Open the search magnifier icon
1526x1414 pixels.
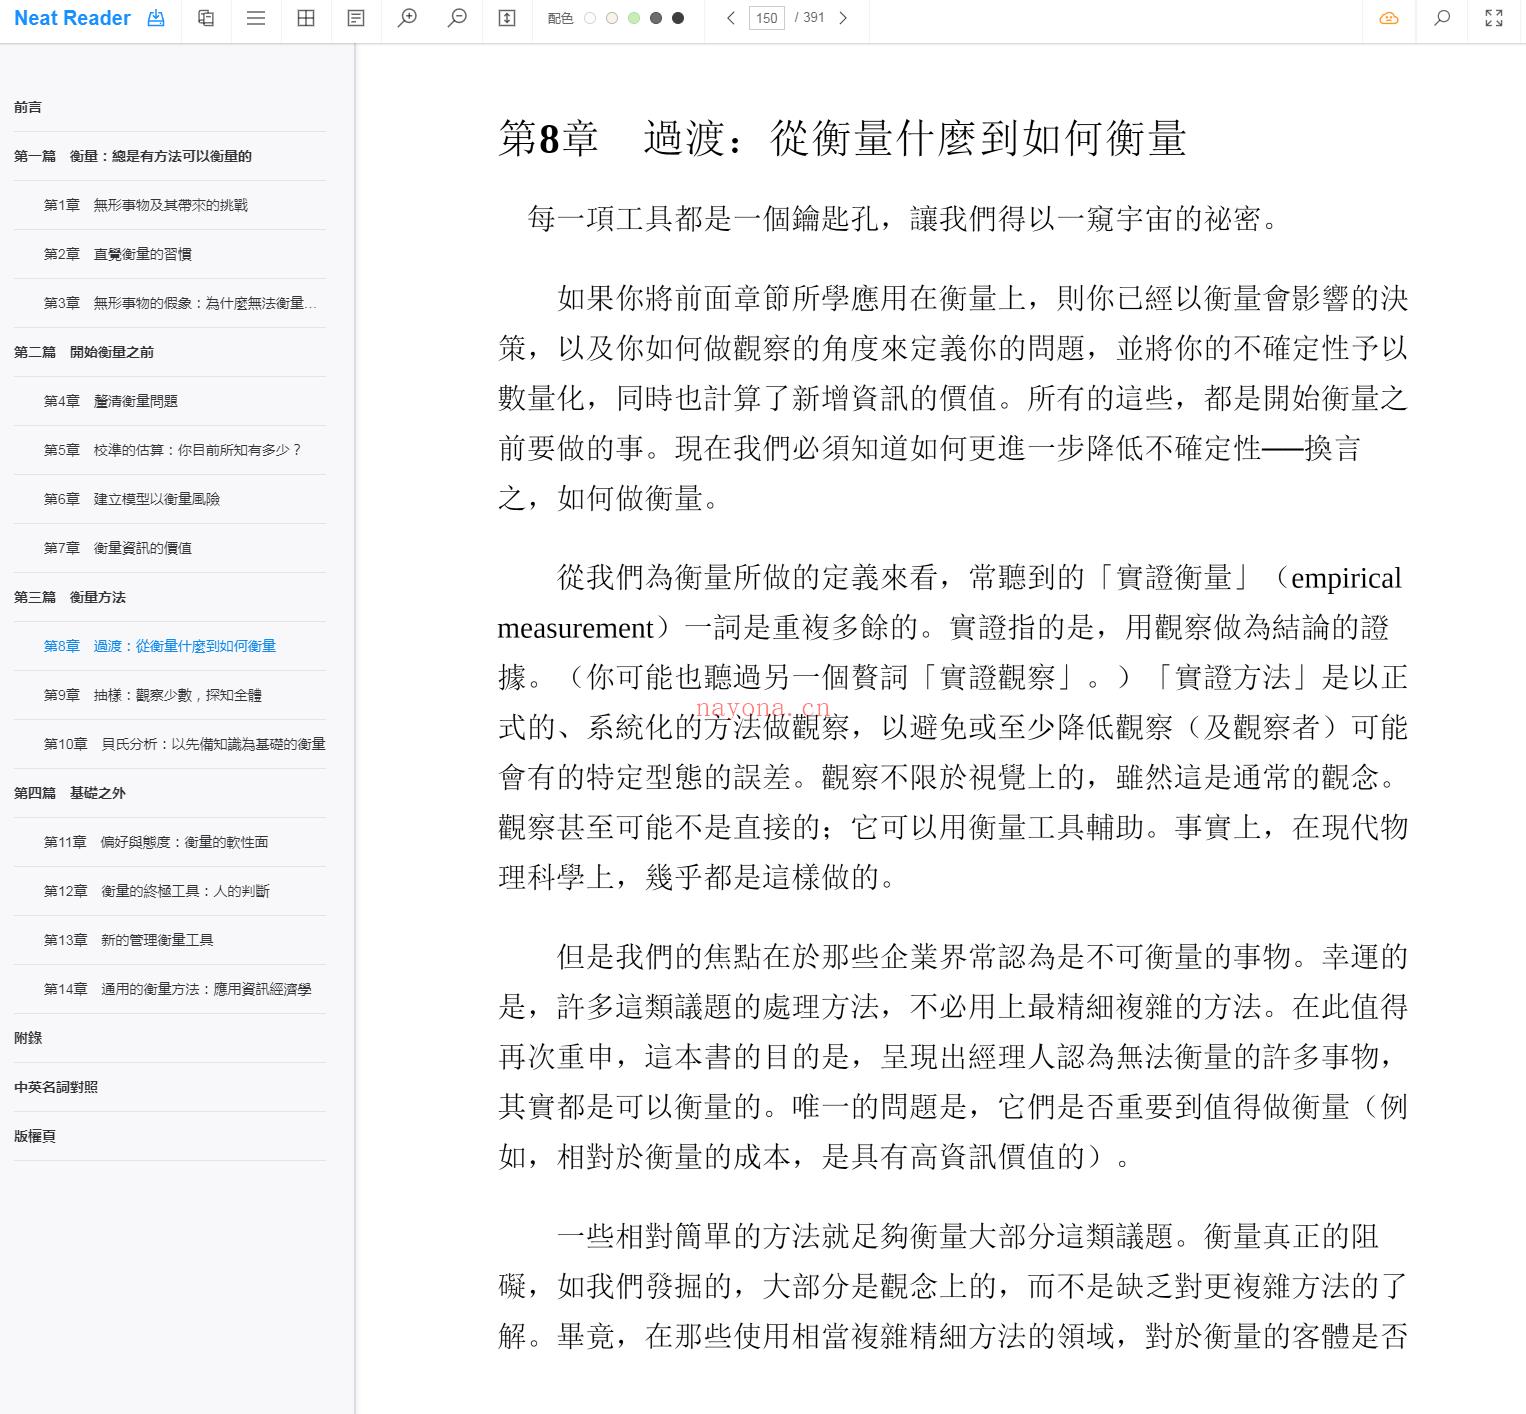pyautogui.click(x=1442, y=18)
